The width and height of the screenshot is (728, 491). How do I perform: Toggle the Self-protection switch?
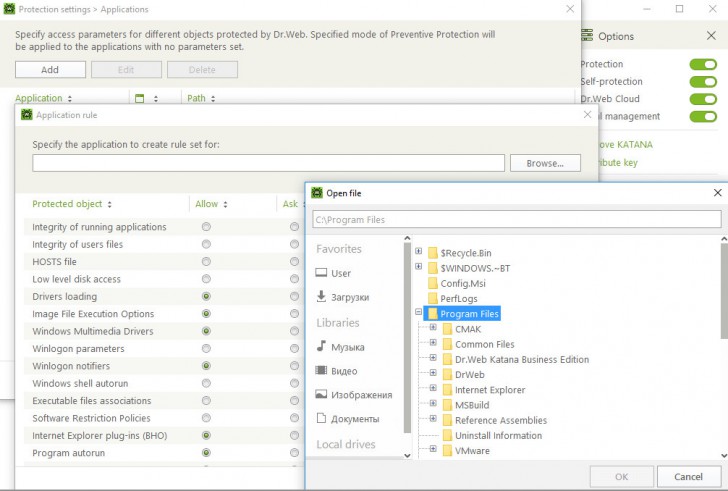(x=702, y=82)
